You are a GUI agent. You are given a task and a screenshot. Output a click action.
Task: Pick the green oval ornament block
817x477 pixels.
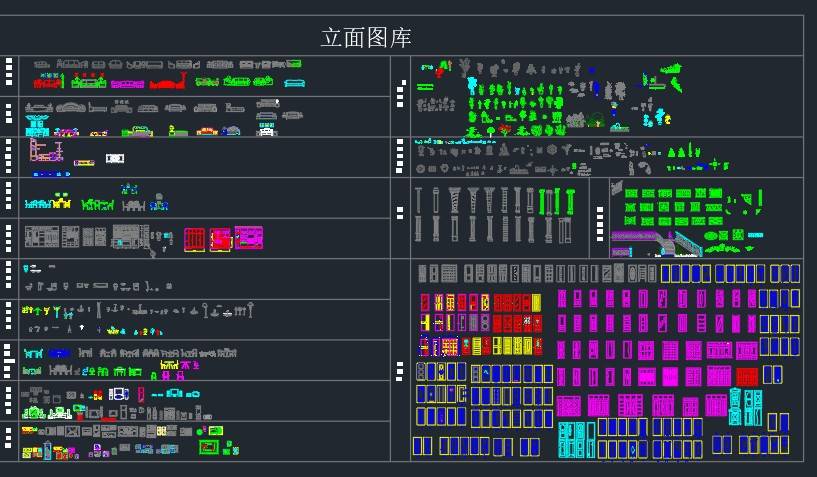point(710,236)
